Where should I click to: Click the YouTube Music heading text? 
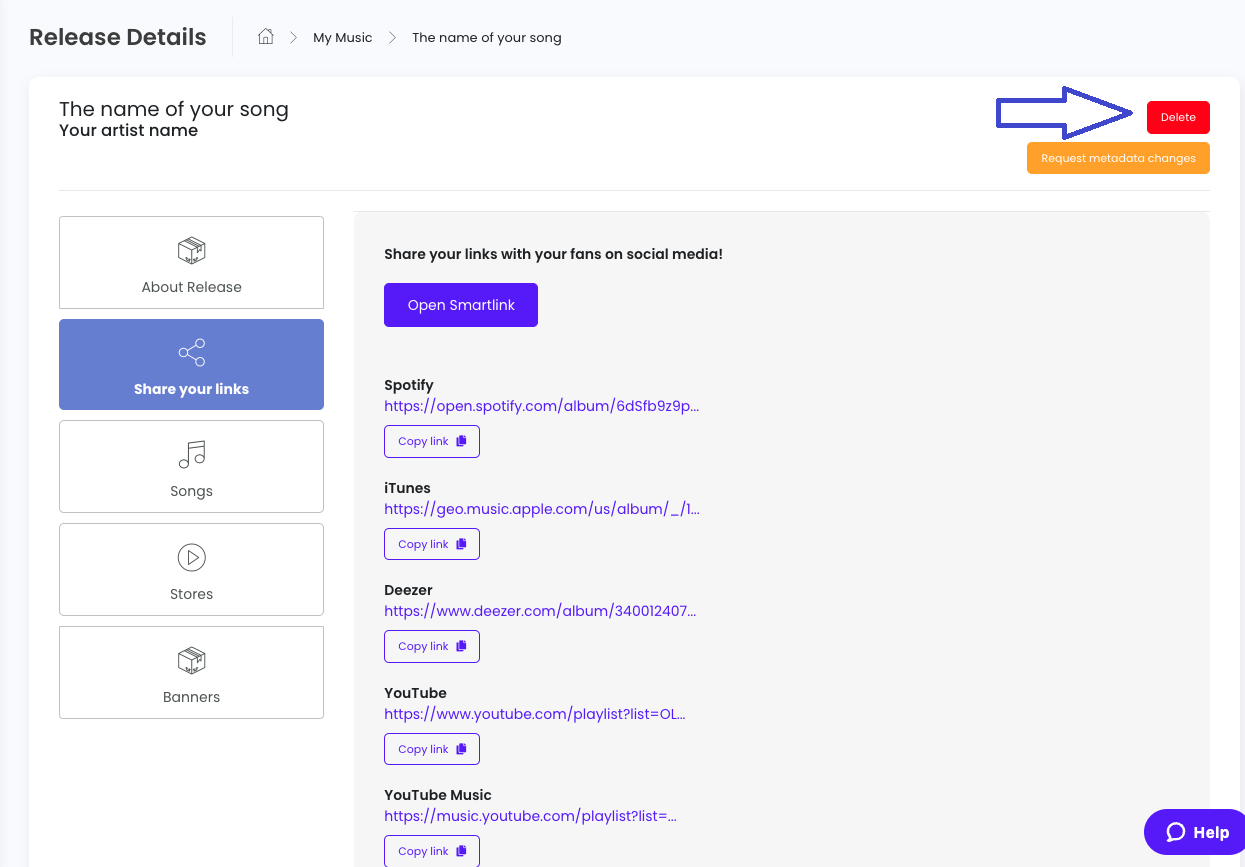tap(438, 795)
